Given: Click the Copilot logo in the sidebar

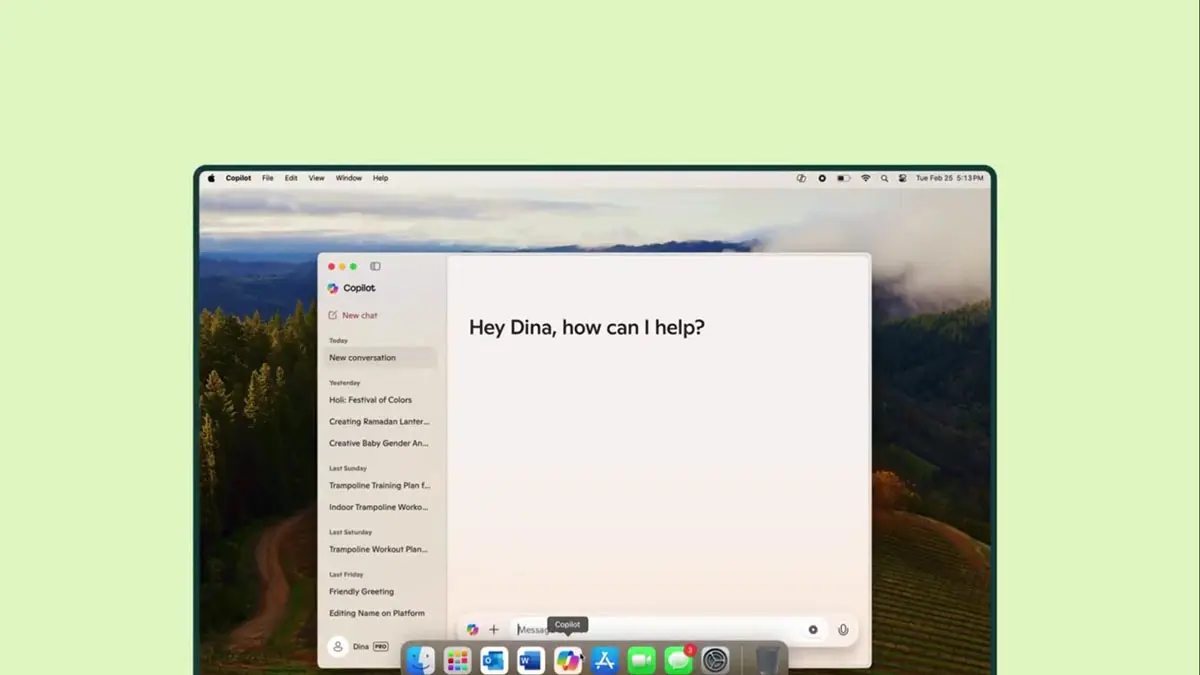Looking at the screenshot, I should [333, 287].
